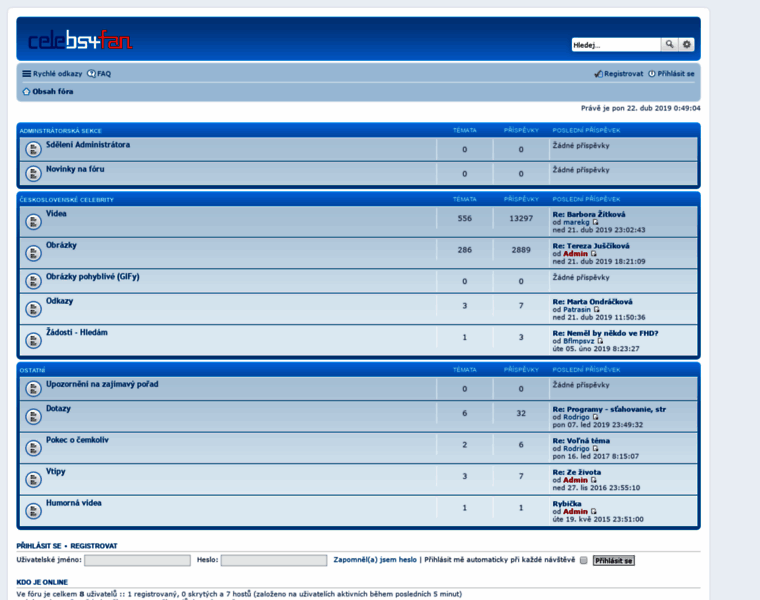Viewport: 760px width, 600px height.
Task: Go to Obsah fóra breadcrumb
Action: [x=53, y=92]
